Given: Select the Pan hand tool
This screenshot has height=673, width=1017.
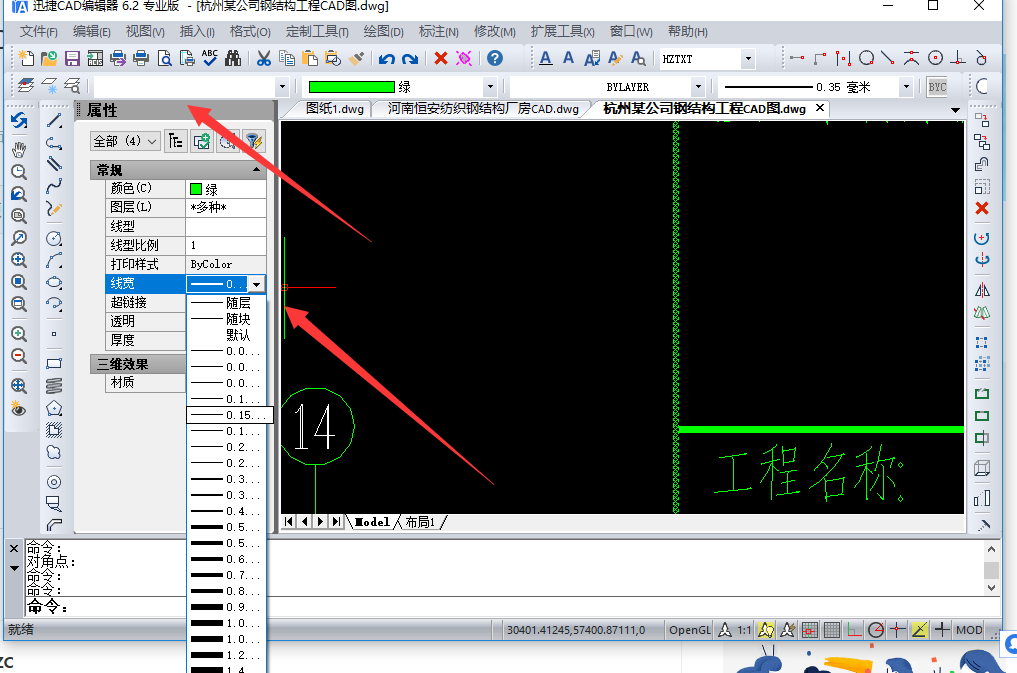Looking at the screenshot, I should pos(19,150).
